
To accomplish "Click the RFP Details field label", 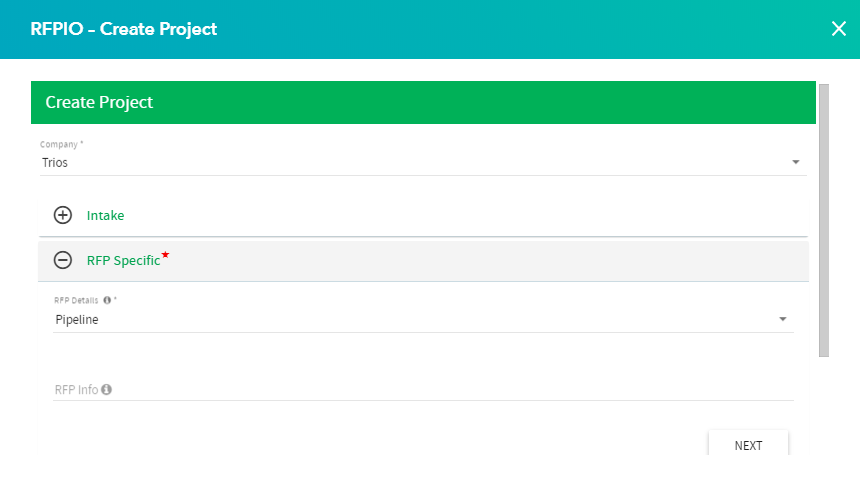I will [76, 301].
